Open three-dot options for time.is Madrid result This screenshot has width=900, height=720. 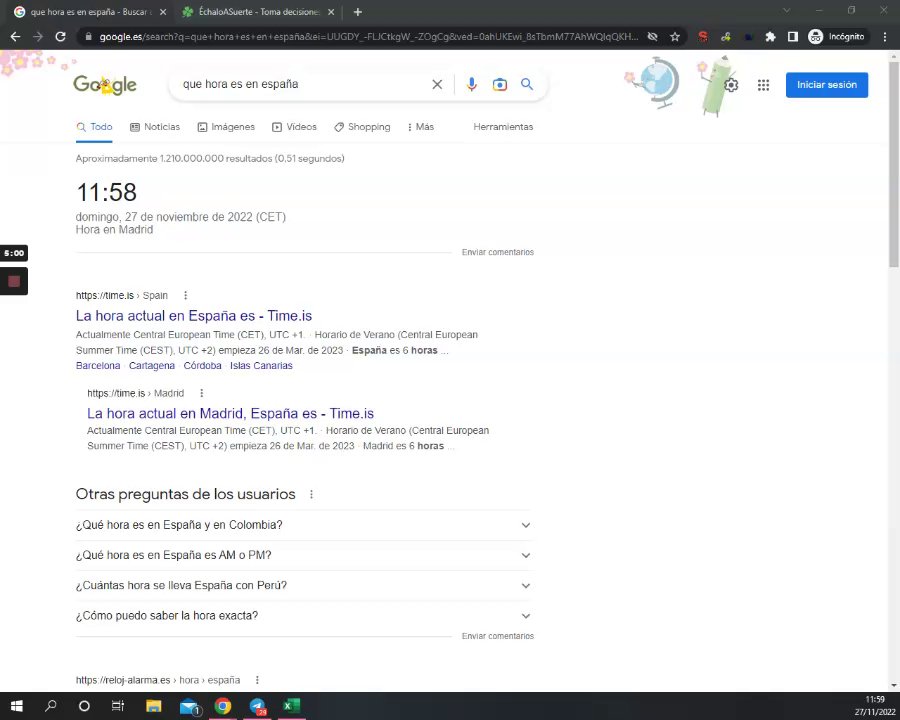pos(201,393)
